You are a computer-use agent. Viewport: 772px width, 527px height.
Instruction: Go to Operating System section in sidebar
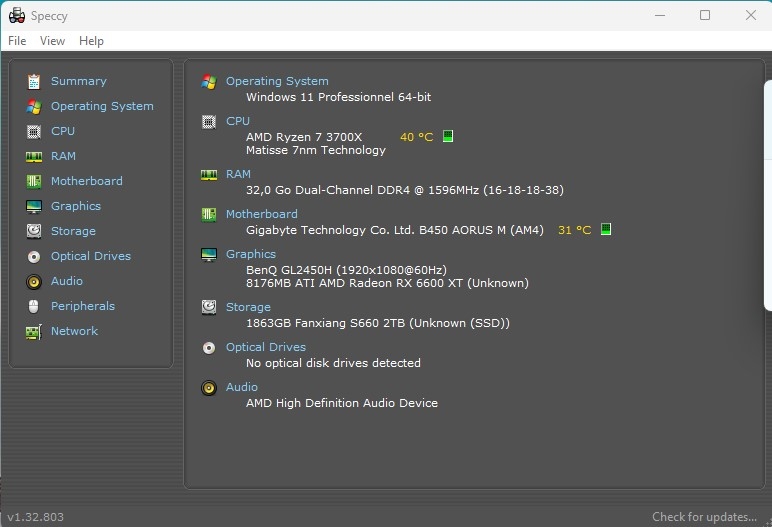pos(102,106)
